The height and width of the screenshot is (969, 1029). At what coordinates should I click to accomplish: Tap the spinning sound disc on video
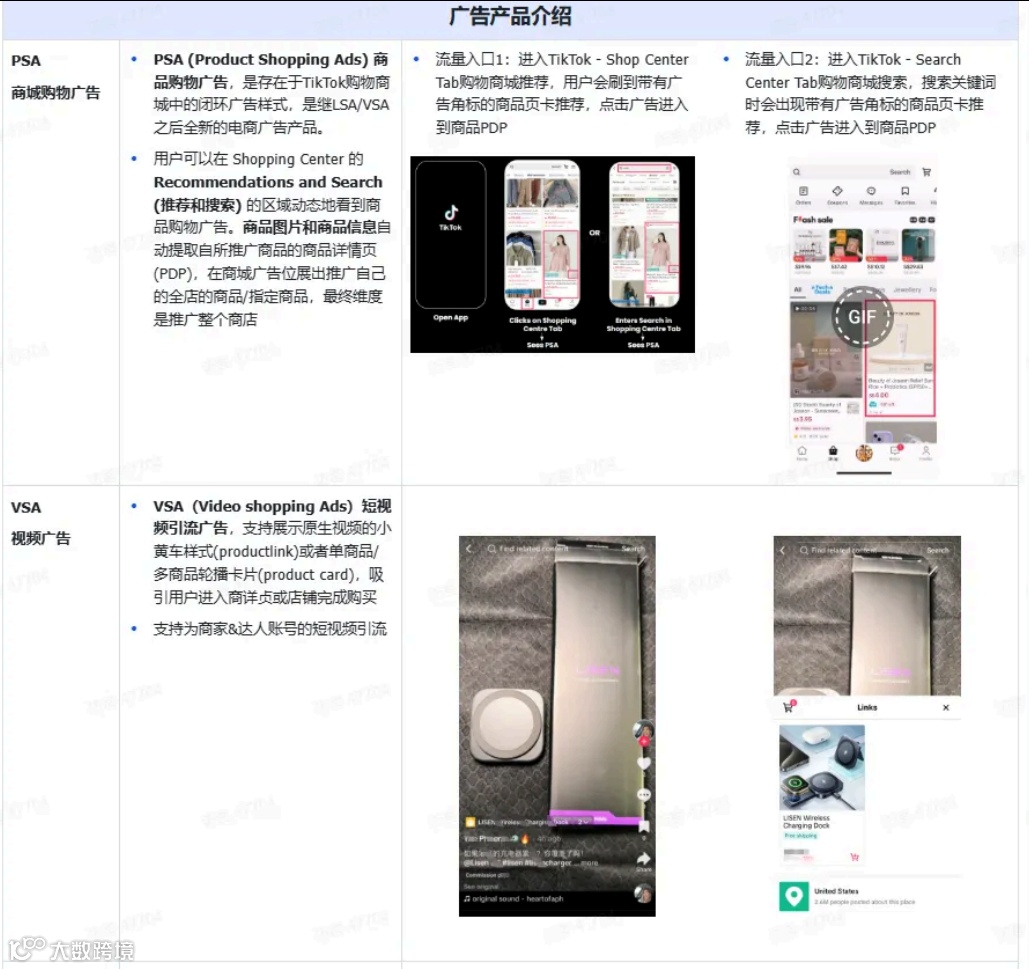click(x=643, y=894)
